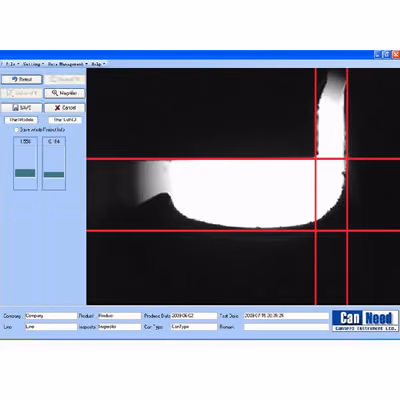400x400 pixels.
Task: Click the SAVE button with disk icon
Action: [x=22, y=108]
